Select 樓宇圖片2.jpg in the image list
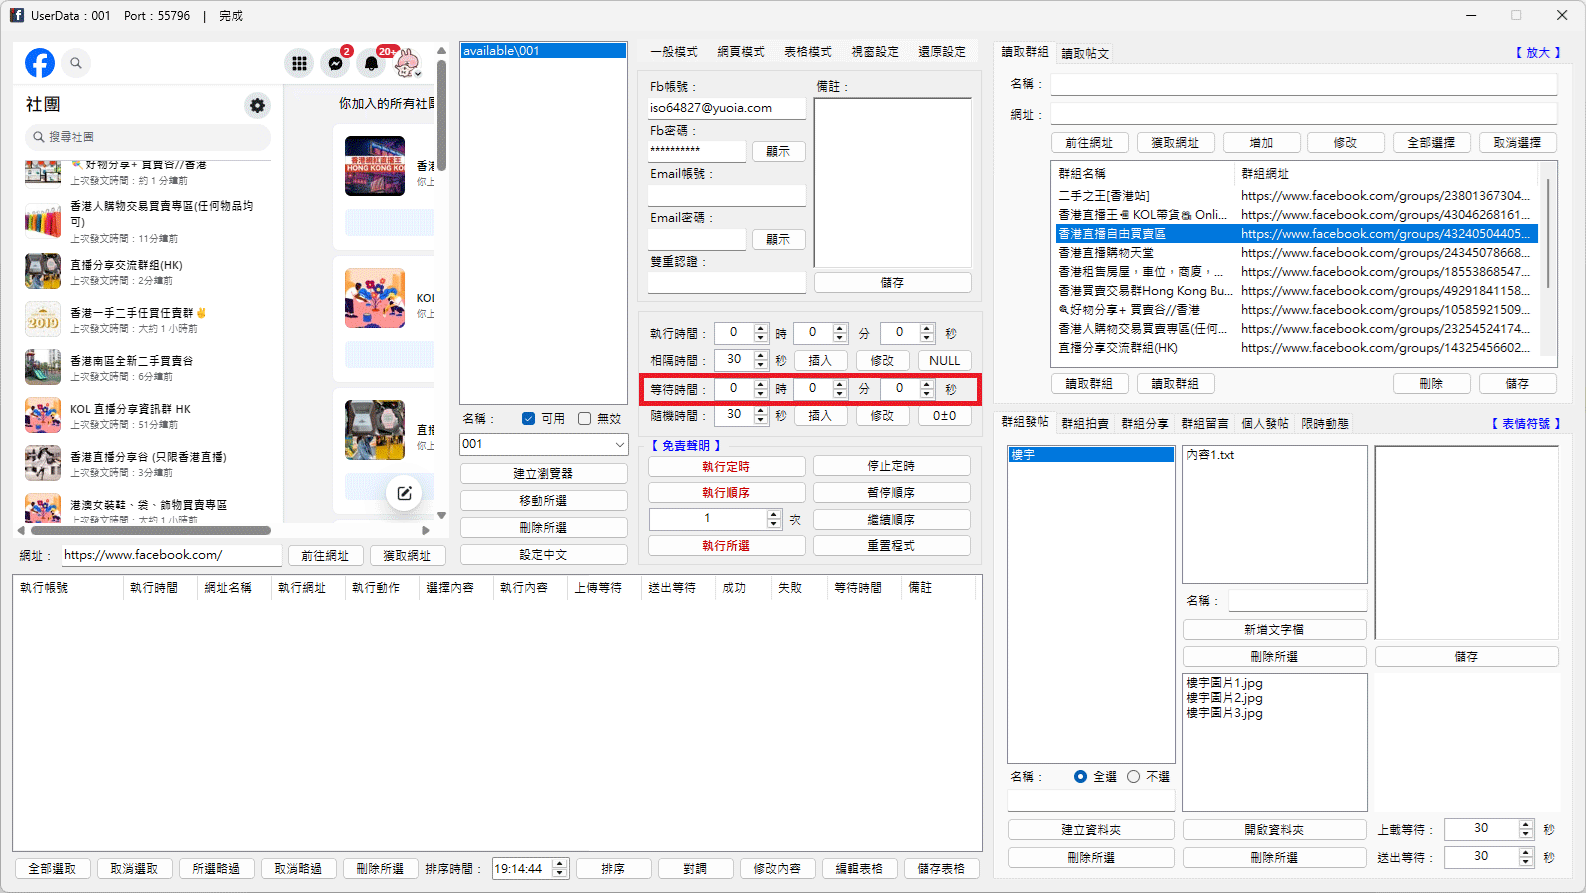 (1224, 698)
